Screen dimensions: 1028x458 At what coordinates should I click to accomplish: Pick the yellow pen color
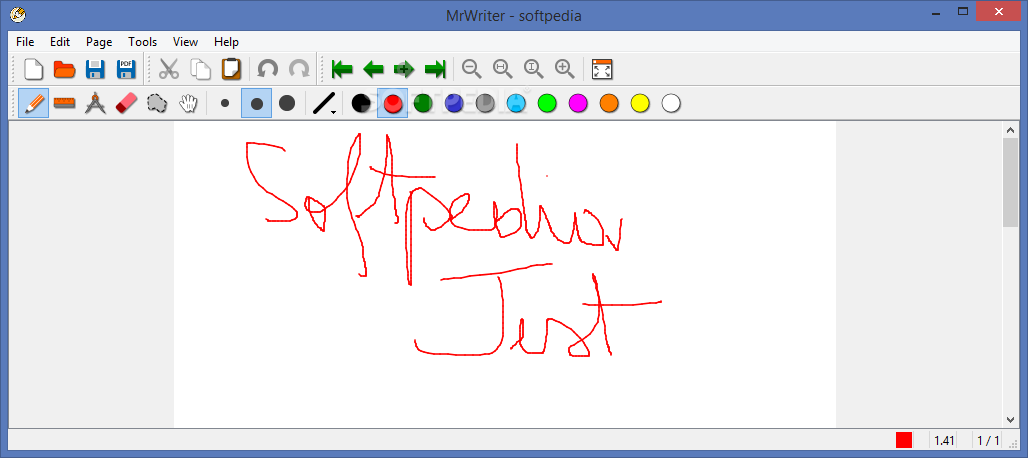(640, 103)
